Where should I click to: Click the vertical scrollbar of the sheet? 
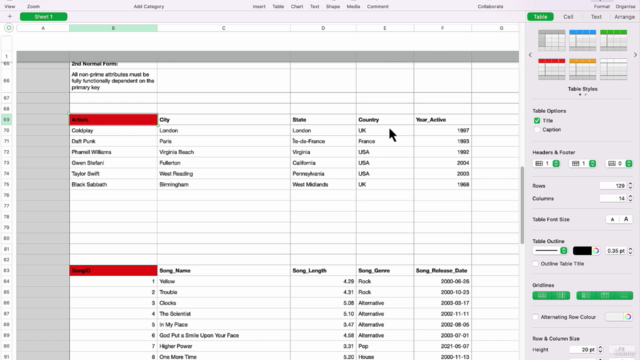click(x=522, y=205)
